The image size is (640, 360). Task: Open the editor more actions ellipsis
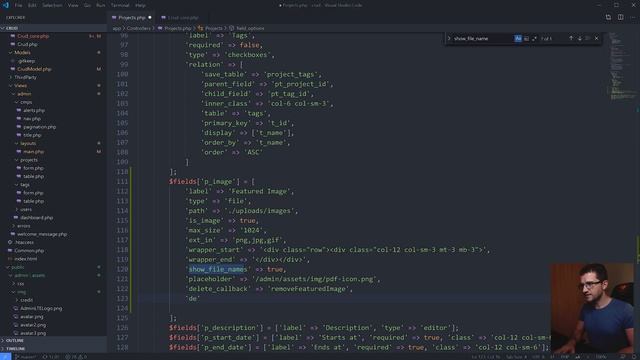tap(632, 17)
